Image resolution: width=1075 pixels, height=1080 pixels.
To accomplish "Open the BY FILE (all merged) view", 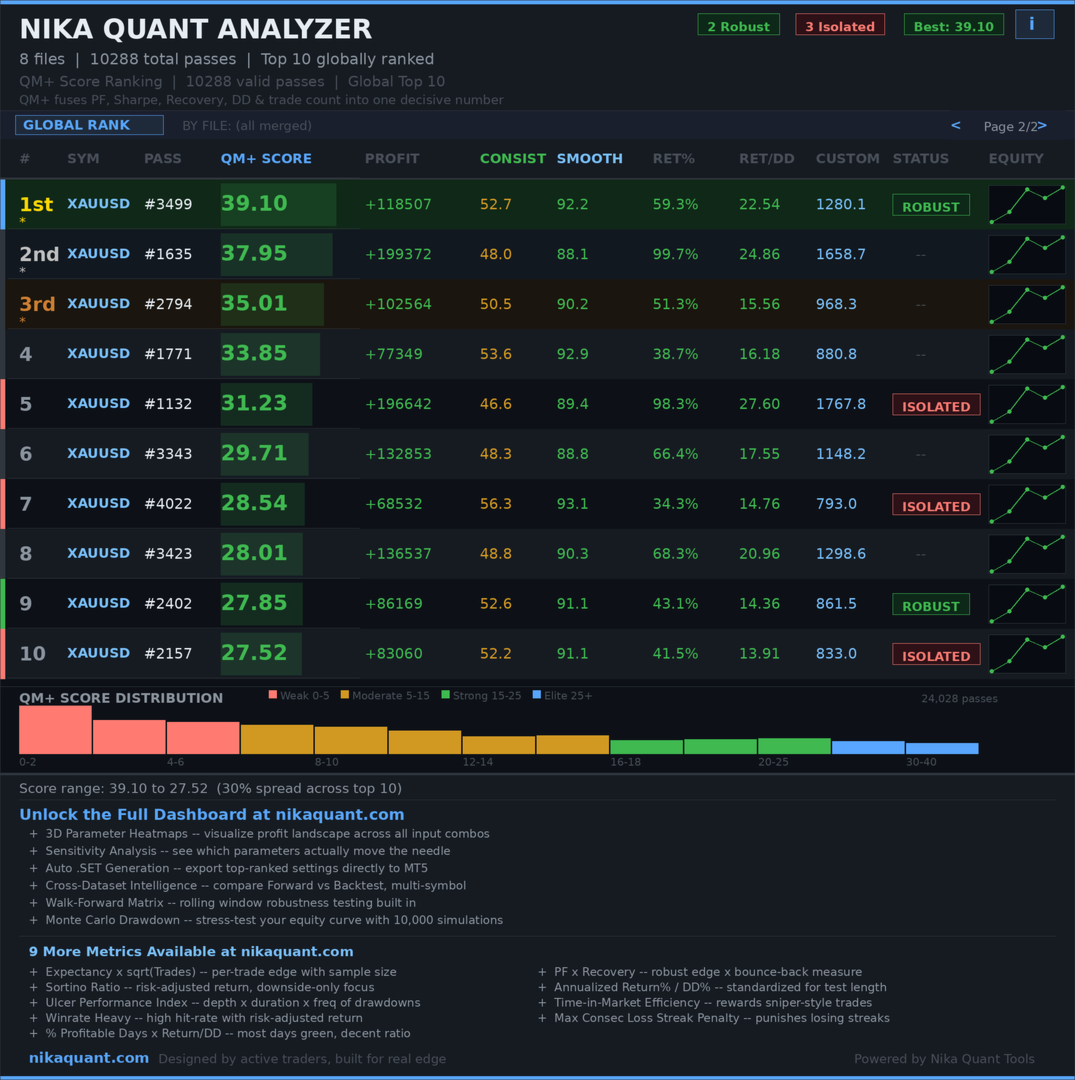I will click(x=247, y=125).
